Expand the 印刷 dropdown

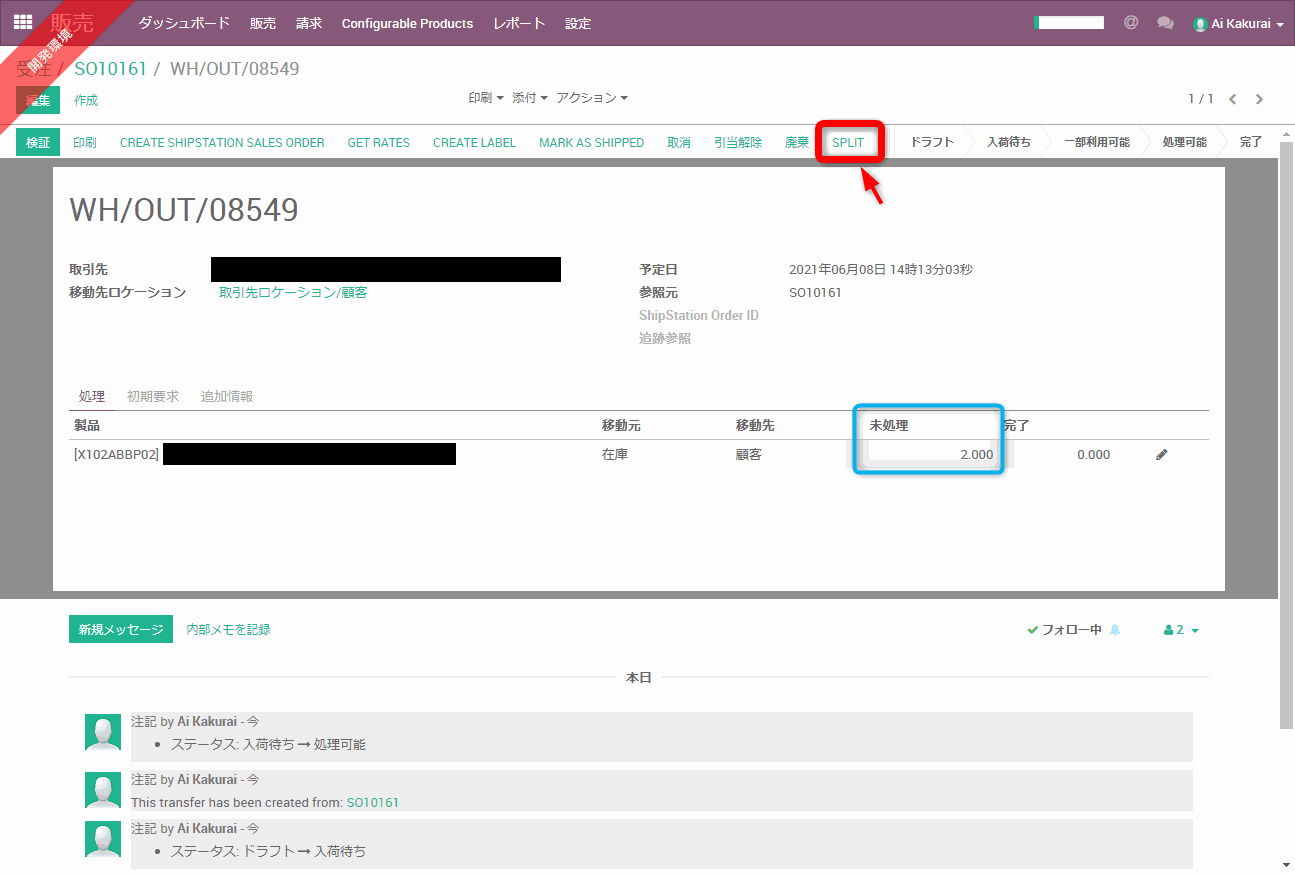(485, 98)
